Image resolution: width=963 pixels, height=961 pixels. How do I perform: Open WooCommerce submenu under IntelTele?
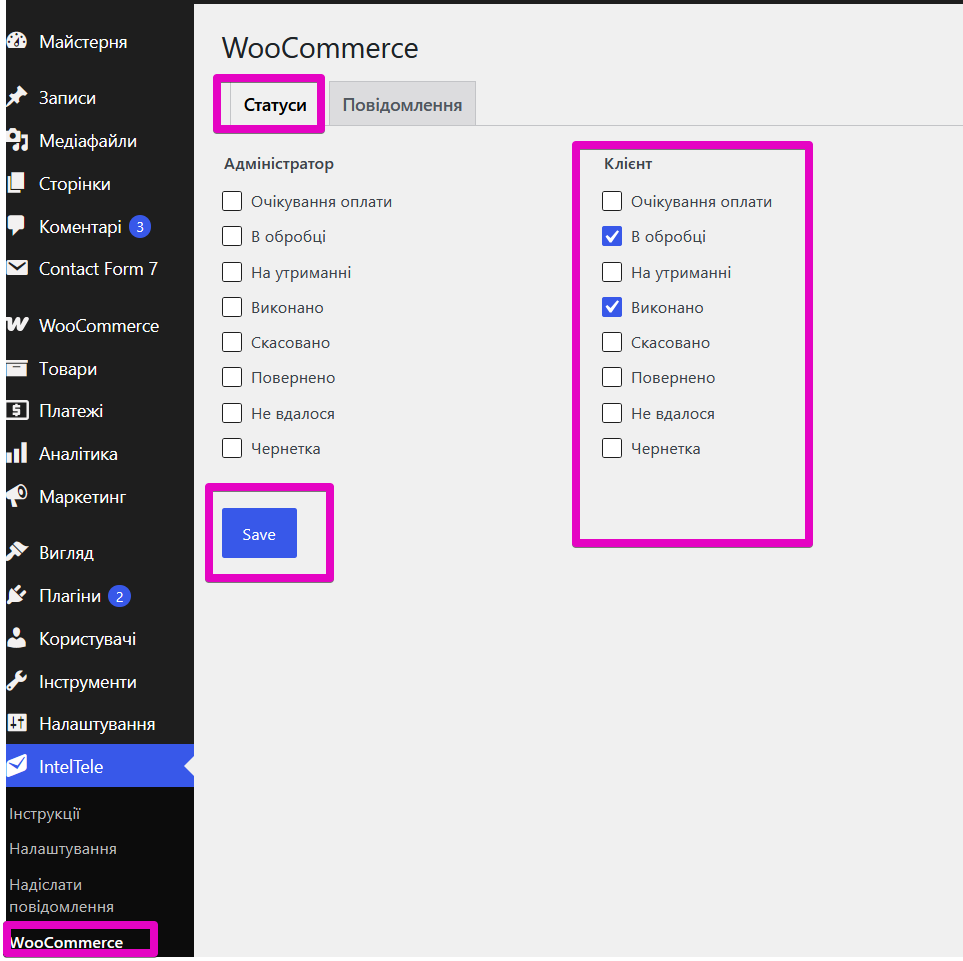point(66,942)
